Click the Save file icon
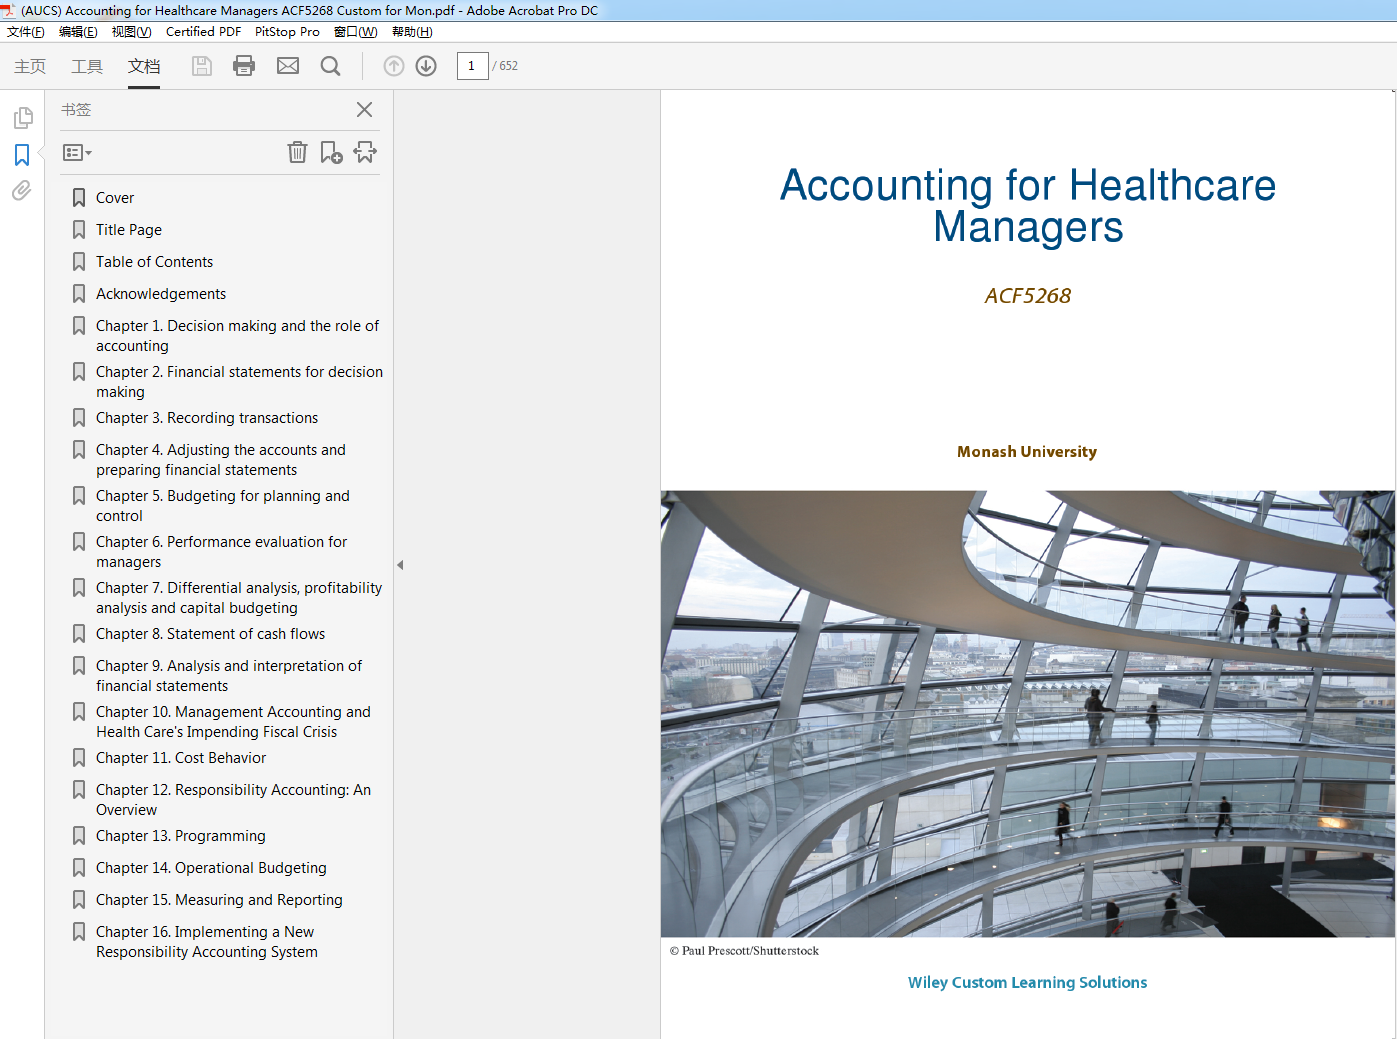 click(x=202, y=66)
